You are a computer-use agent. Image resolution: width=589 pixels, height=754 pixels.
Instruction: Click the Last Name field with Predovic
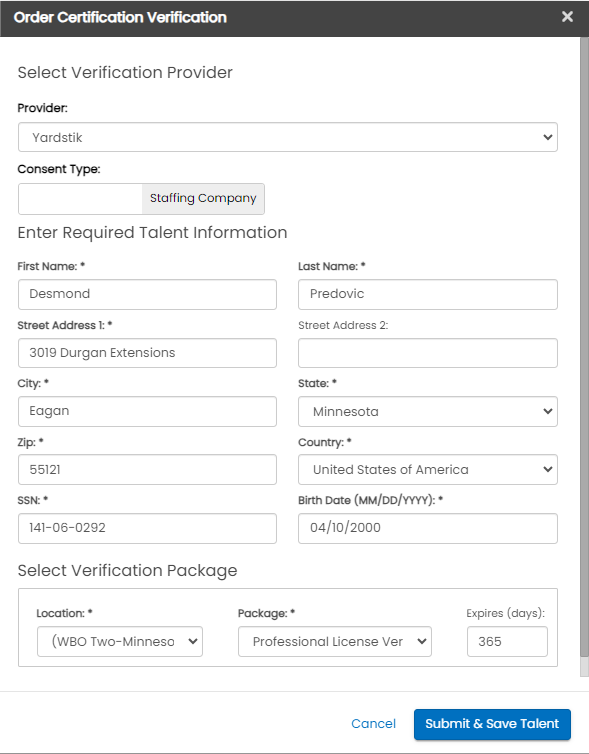427,294
